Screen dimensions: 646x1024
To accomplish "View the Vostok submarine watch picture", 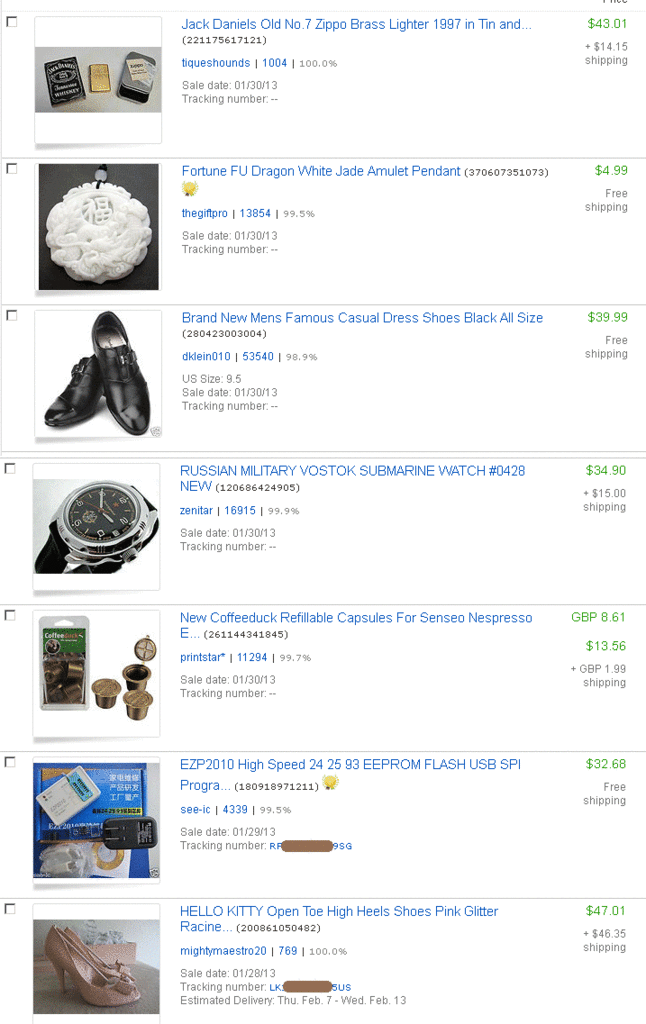I will click(x=97, y=526).
